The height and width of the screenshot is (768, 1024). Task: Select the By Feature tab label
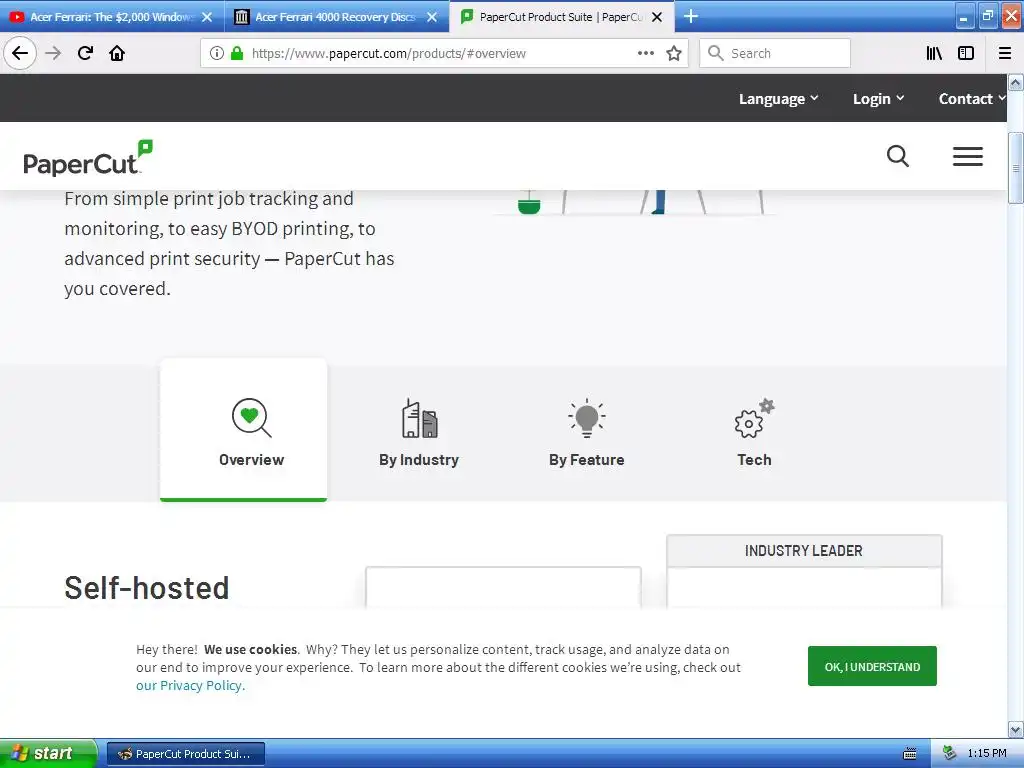586,460
